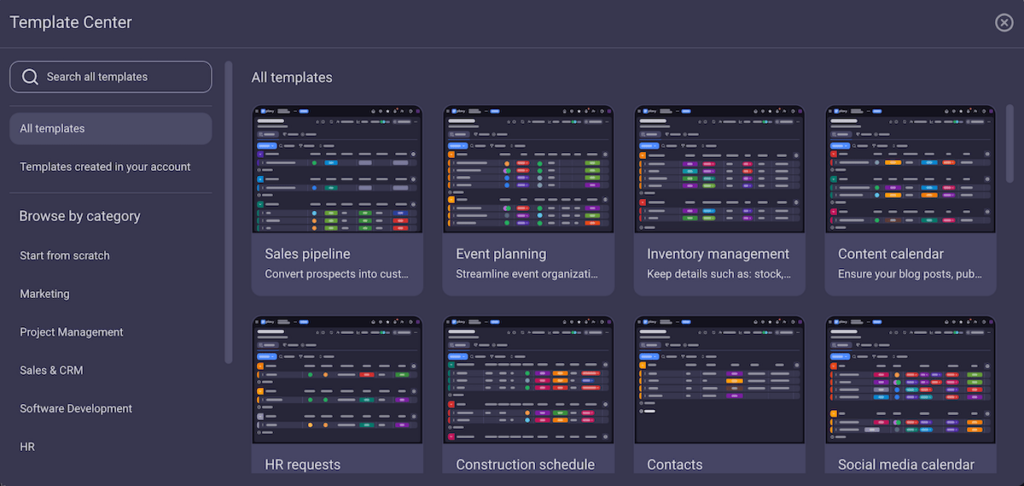Select the Sales & CRM category
The height and width of the screenshot is (486, 1024).
coord(52,370)
